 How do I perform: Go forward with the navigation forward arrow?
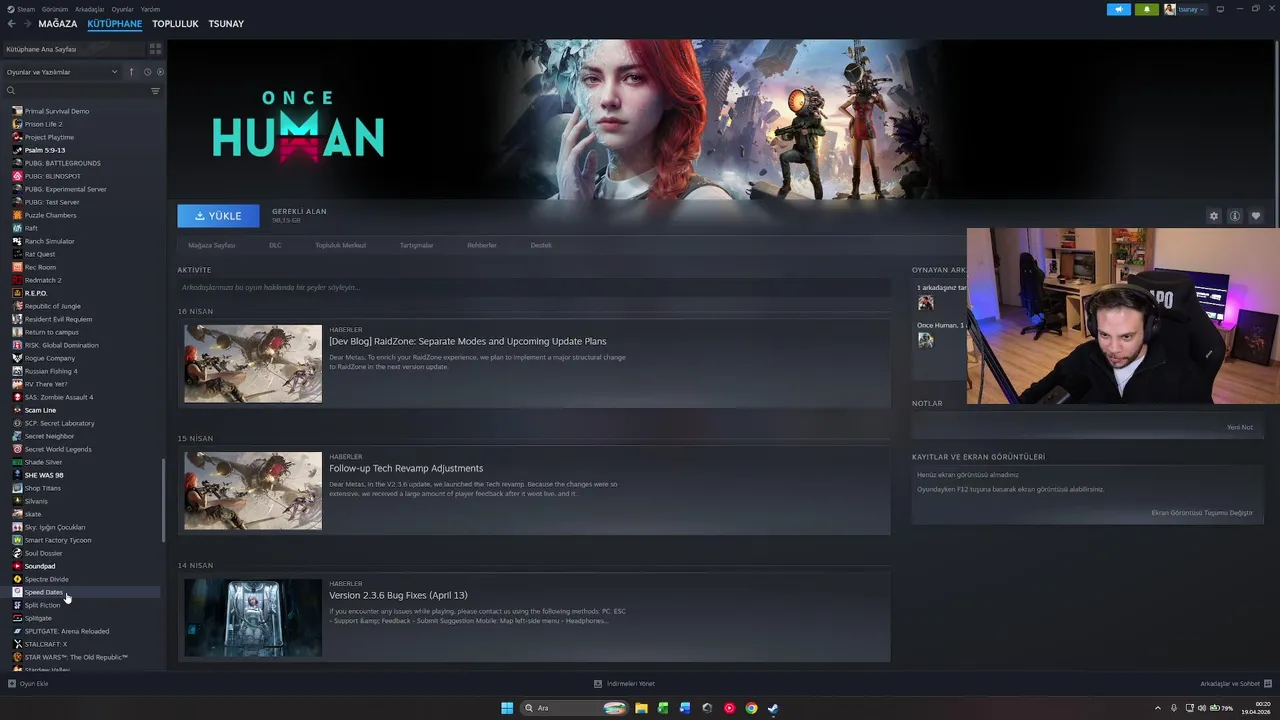pyautogui.click(x=26, y=24)
